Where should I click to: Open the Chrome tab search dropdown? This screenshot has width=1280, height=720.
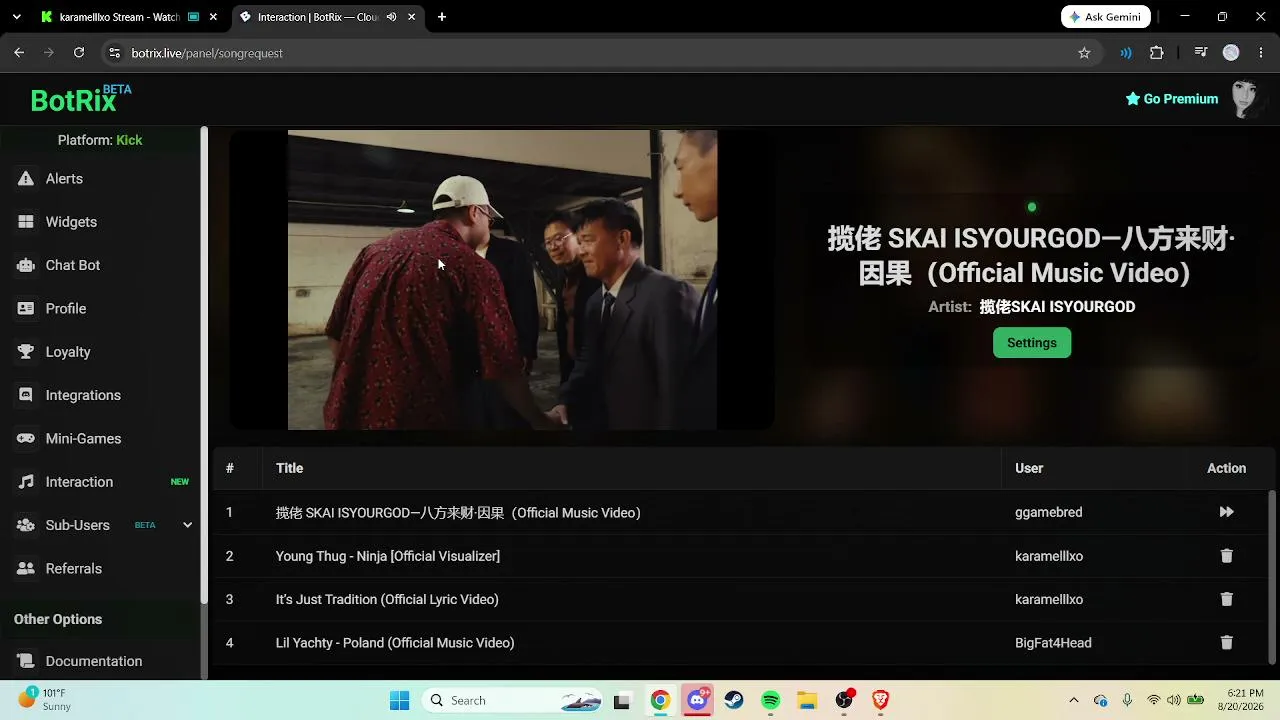tap(16, 17)
